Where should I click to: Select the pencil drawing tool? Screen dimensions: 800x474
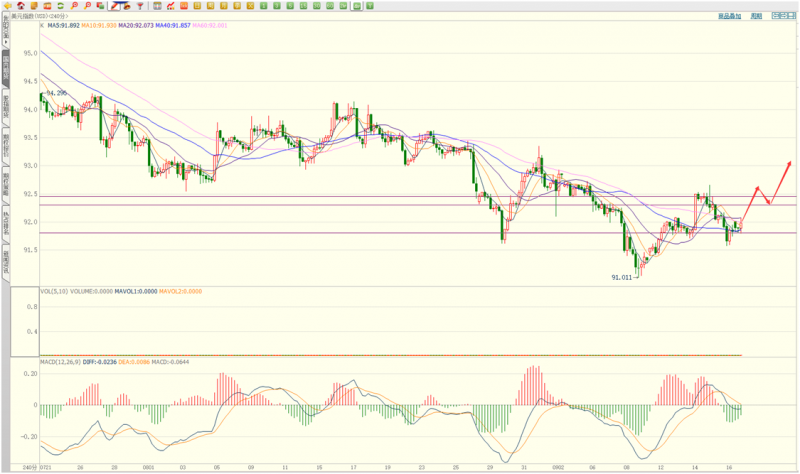point(115,6)
